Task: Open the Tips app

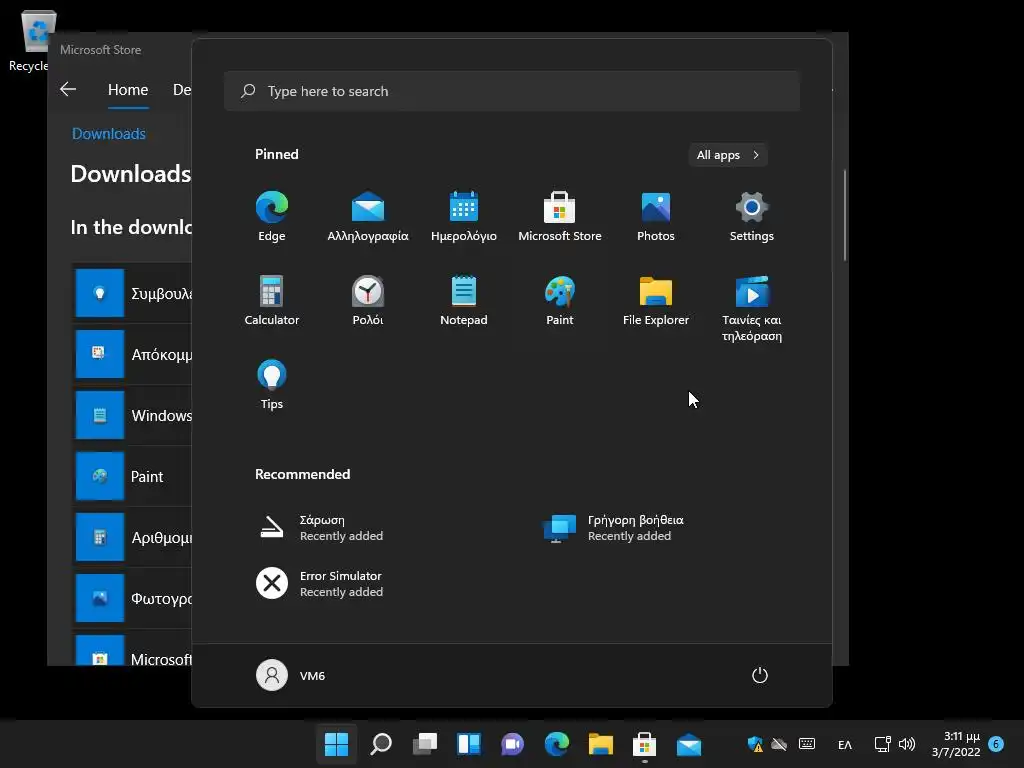Action: coord(272,385)
